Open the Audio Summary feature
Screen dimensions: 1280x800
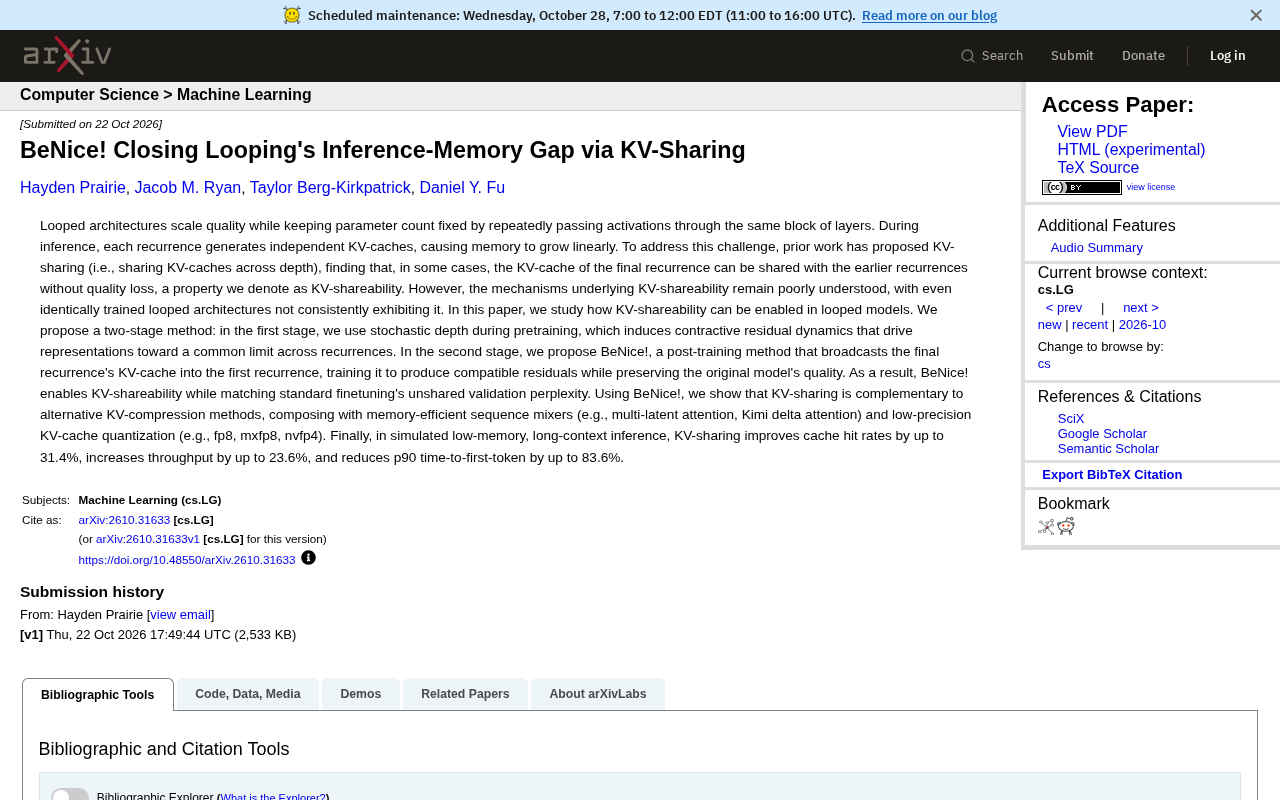pos(1096,248)
